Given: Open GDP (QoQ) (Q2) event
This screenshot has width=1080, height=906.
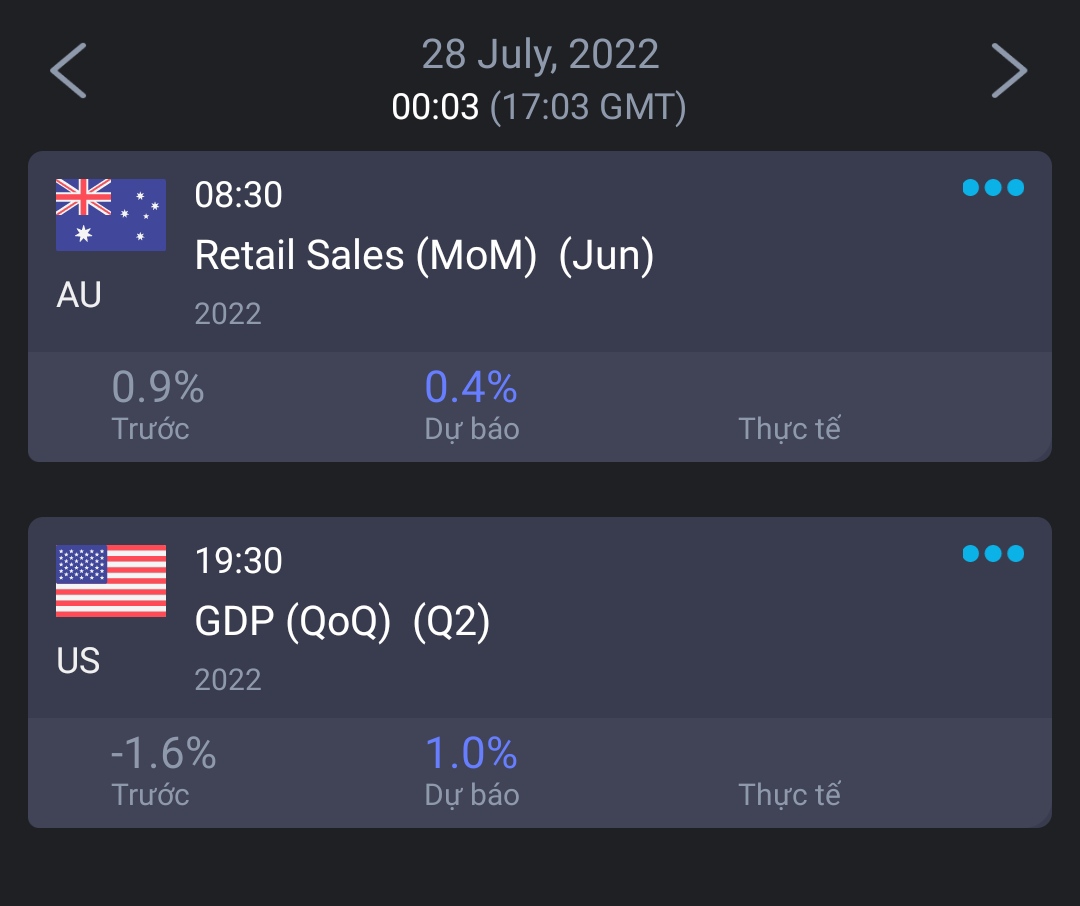Looking at the screenshot, I should pyautogui.click(x=342, y=622).
